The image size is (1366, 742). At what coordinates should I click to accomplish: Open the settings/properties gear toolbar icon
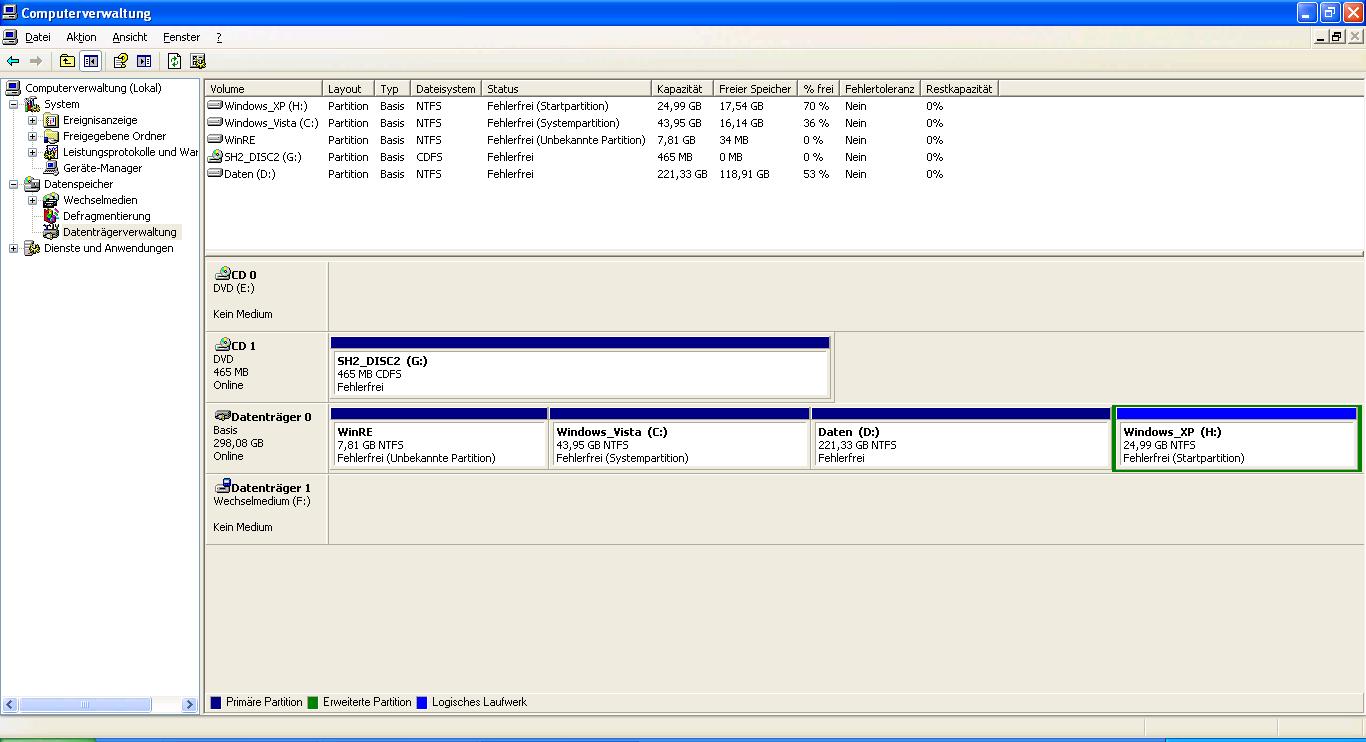tap(198, 61)
